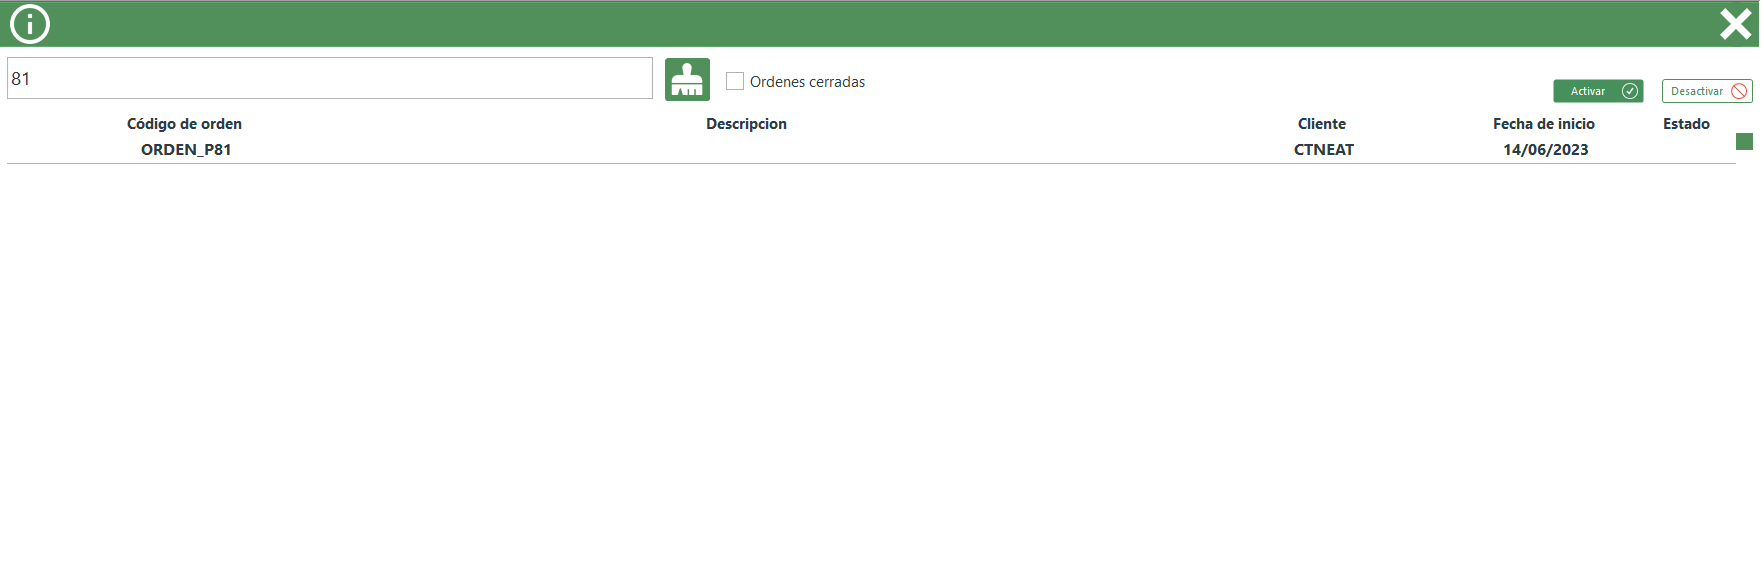Click the Estado column header

1686,124
